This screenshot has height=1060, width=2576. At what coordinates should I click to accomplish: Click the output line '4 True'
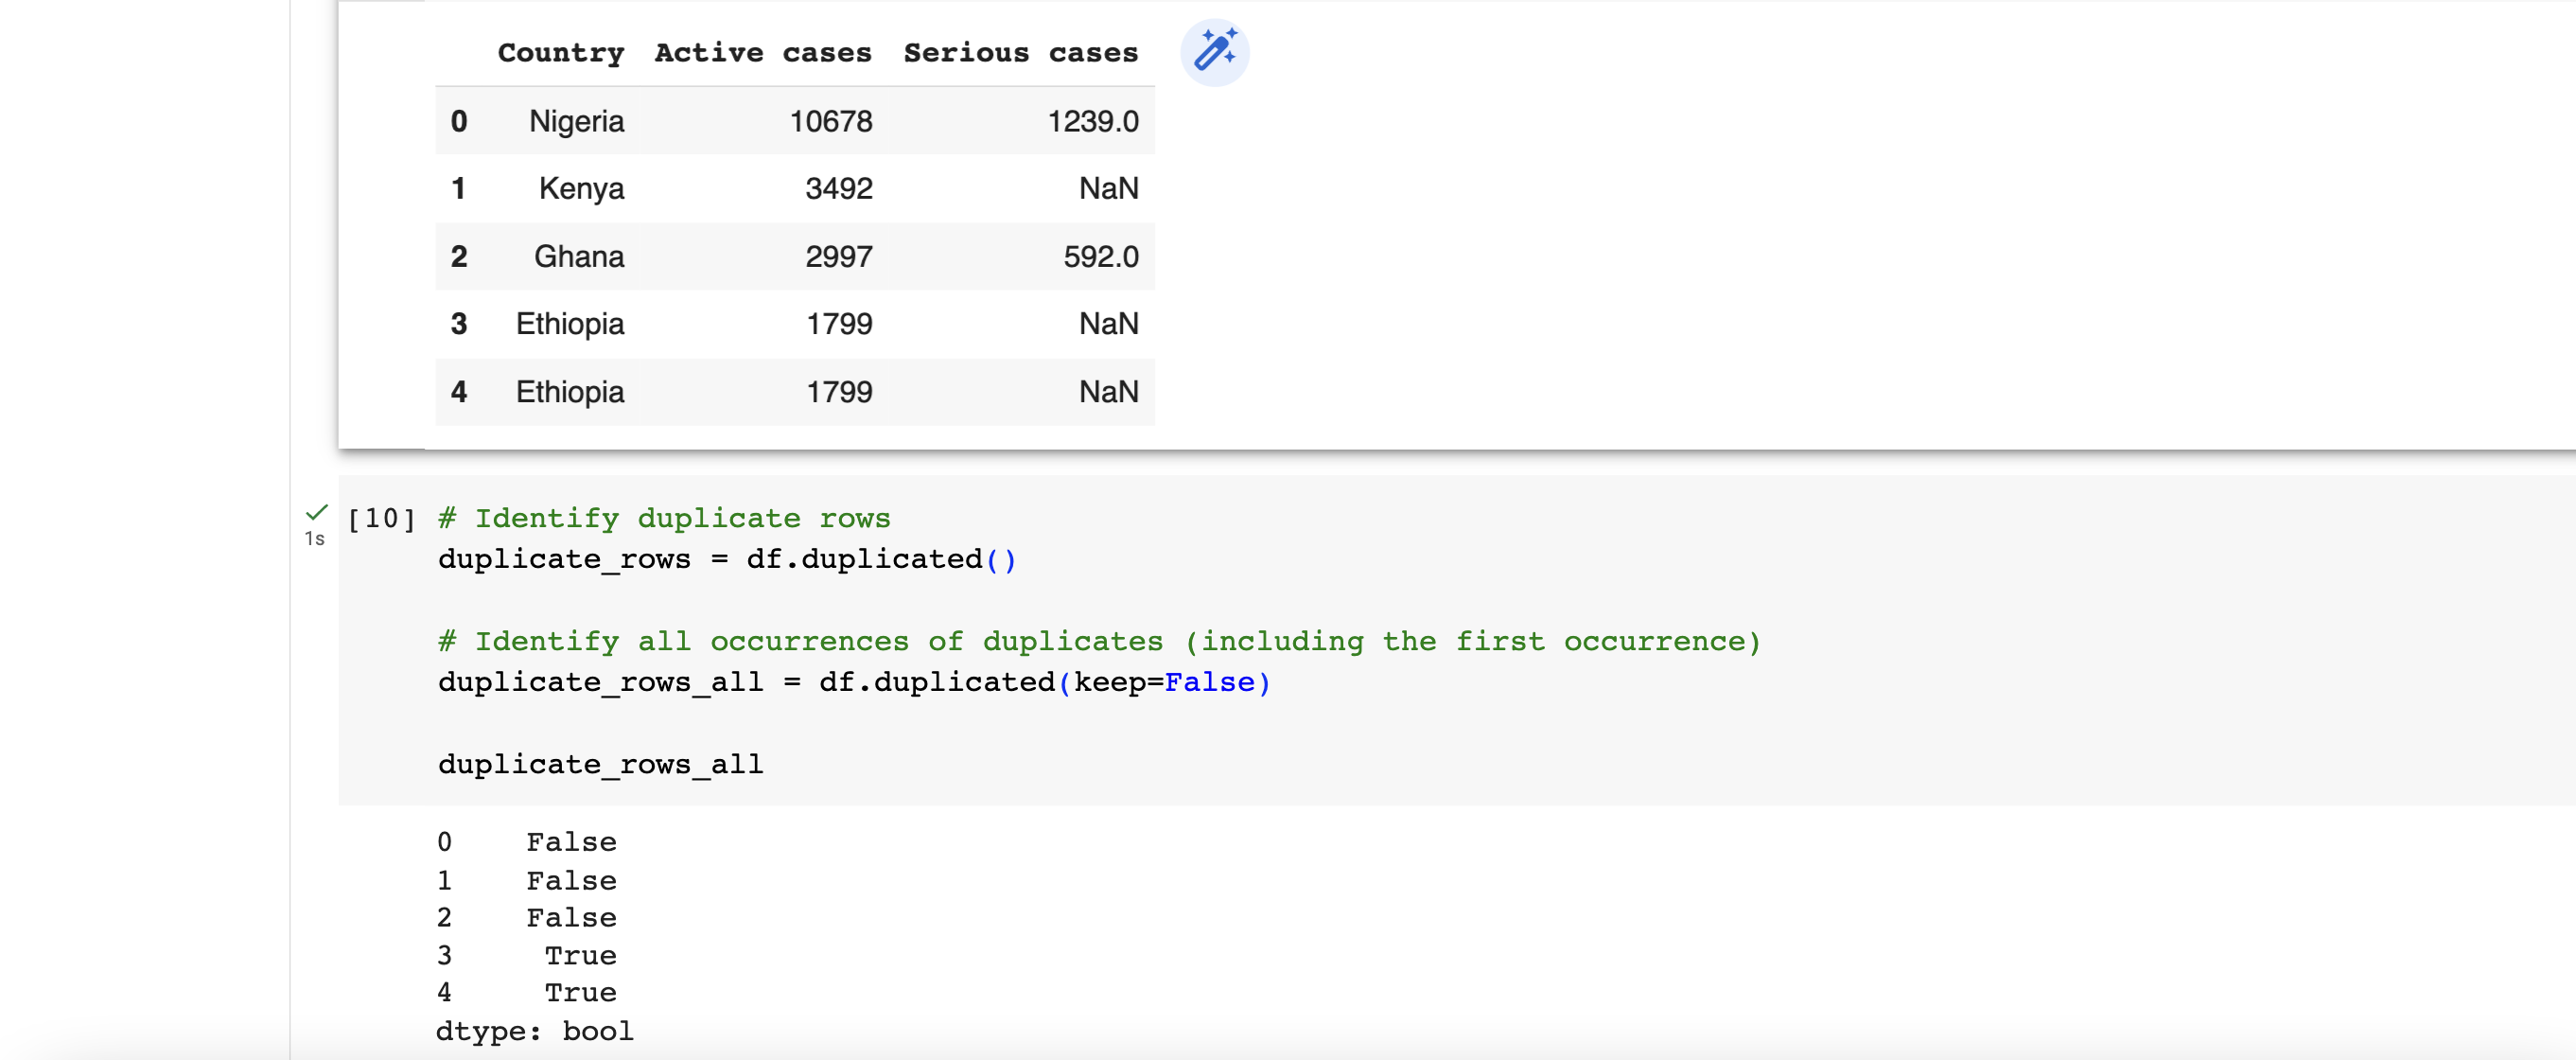(x=526, y=992)
